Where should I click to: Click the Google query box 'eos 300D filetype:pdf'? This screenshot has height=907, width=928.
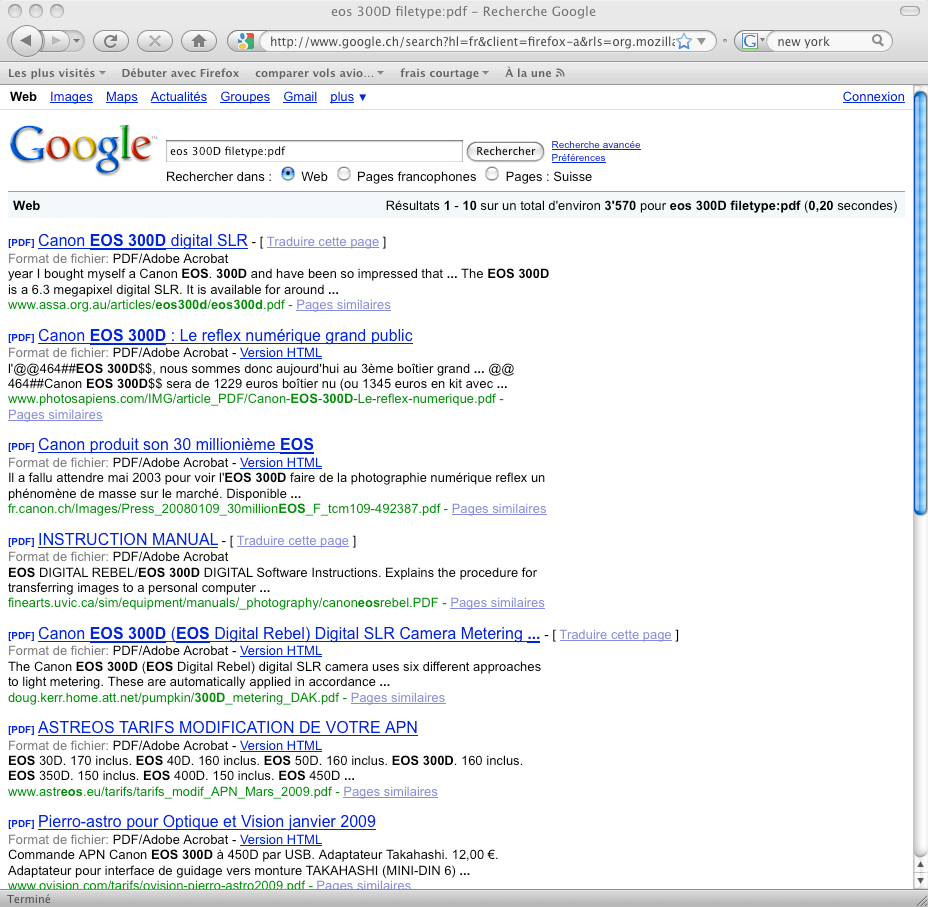click(314, 151)
